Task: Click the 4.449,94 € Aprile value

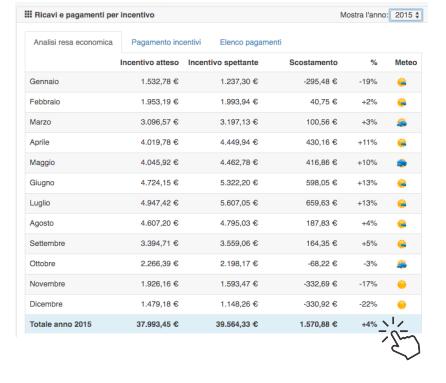Action: pos(239,142)
